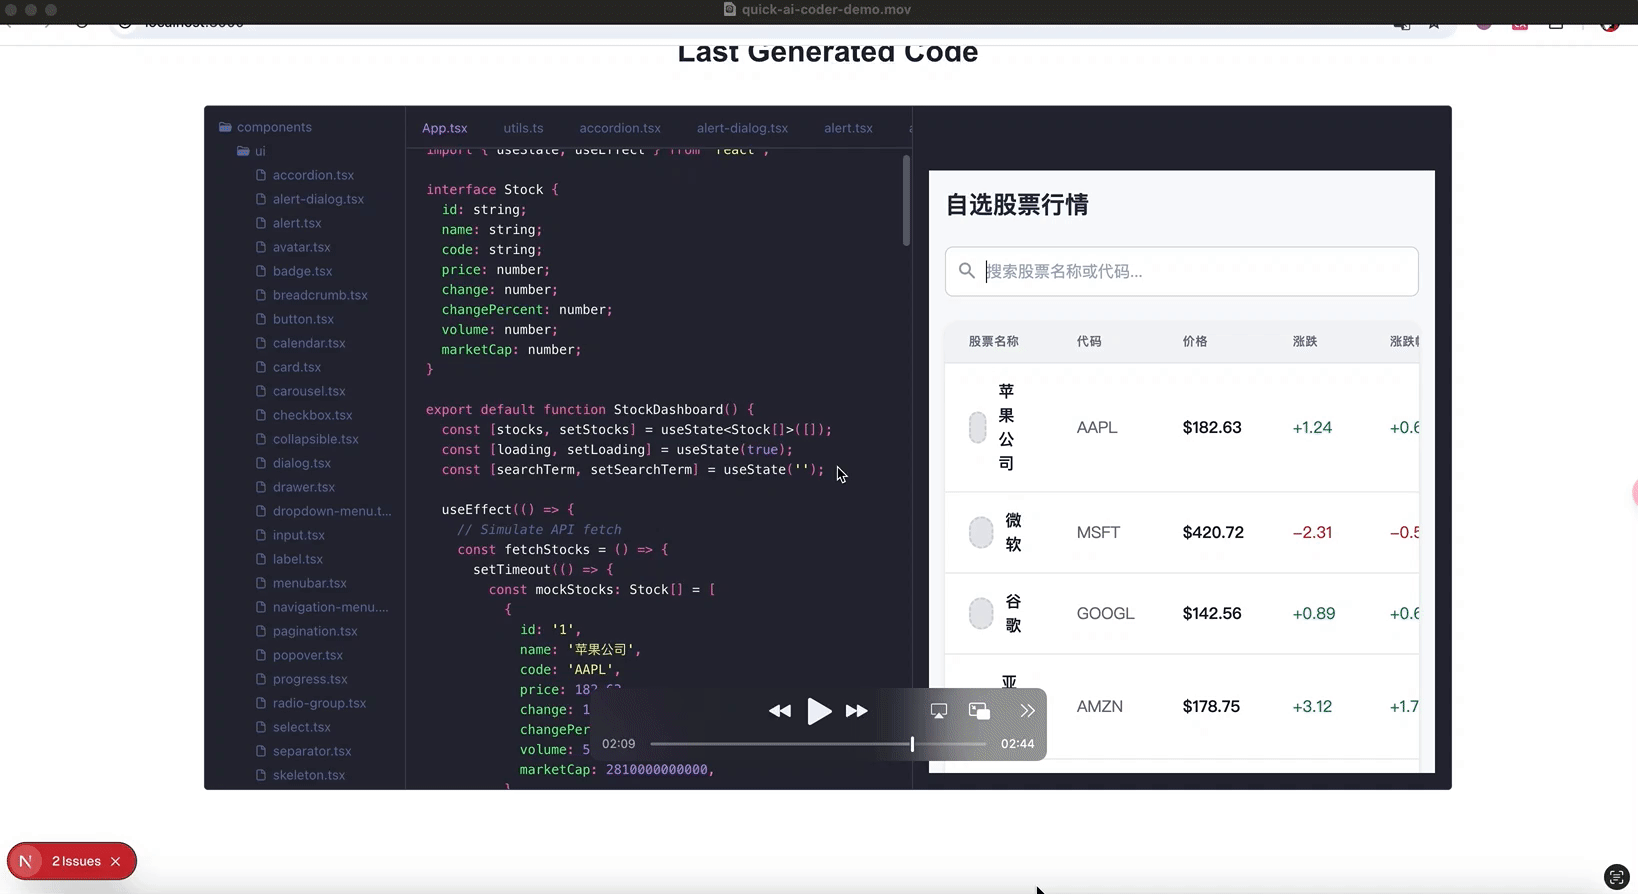The width and height of the screenshot is (1638, 894).
Task: Switch to the App.tsx editor tab
Action: 445,128
